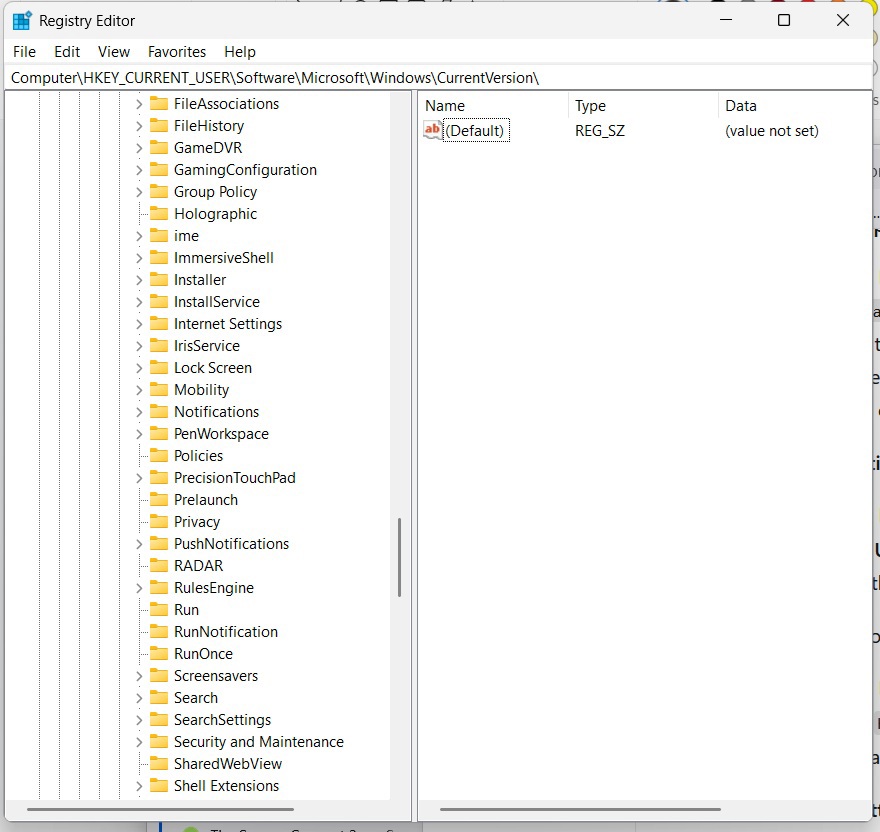Click the tree pane horizontal scrollbar
This screenshot has width=880, height=832.
click(x=160, y=810)
